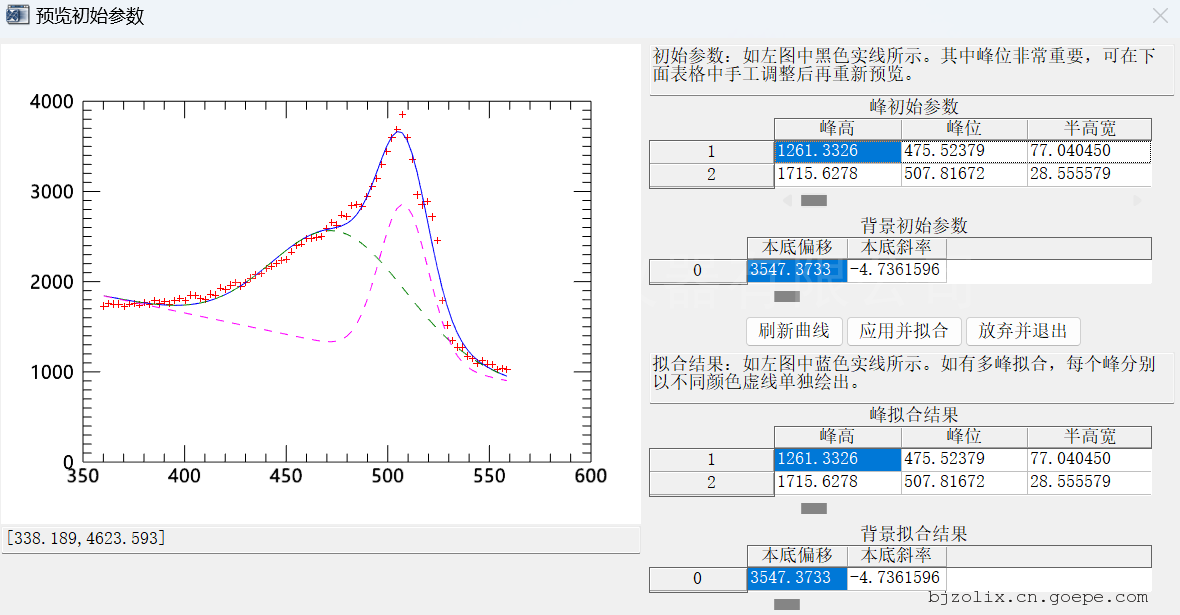1180x615 pixels.
Task: Select row header 1 in 峰初始参数 table
Action: 711,152
